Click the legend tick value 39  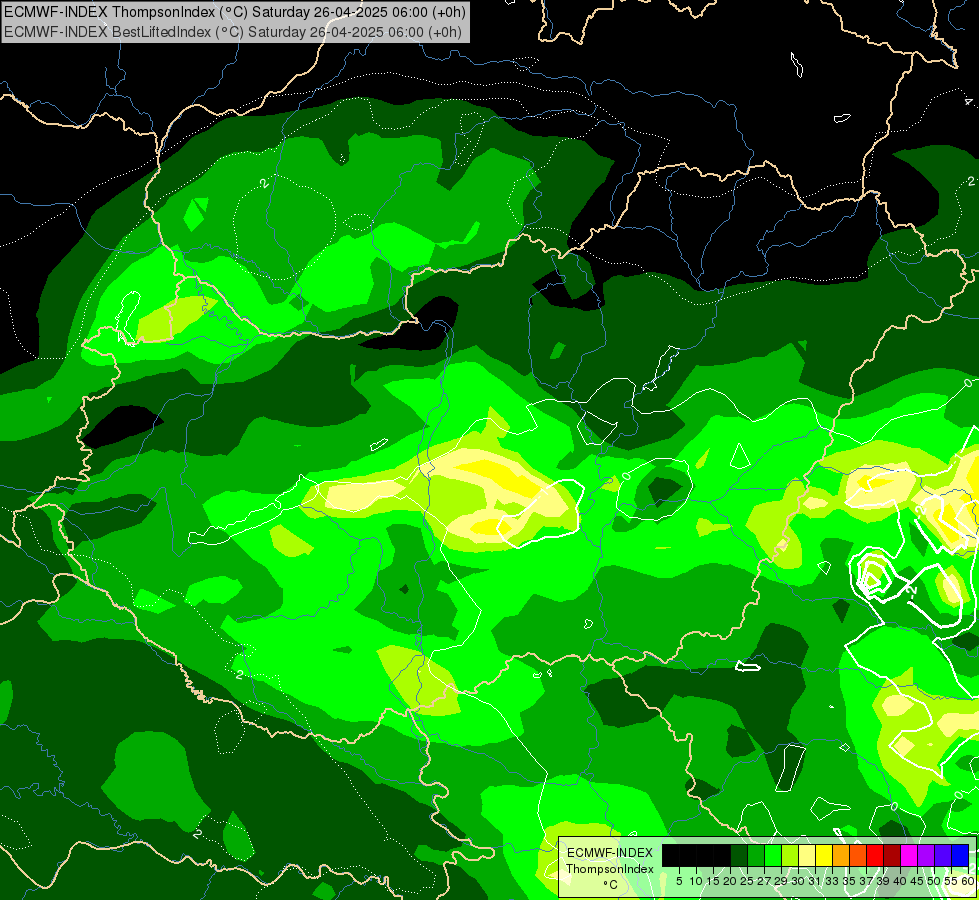[x=883, y=881]
